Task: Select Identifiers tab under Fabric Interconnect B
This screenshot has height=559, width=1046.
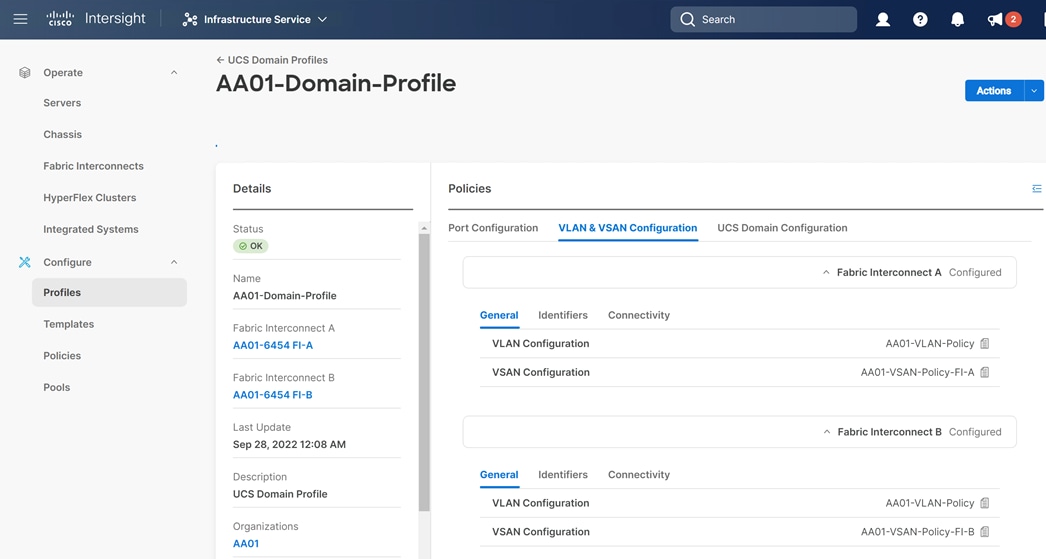Action: (x=563, y=474)
